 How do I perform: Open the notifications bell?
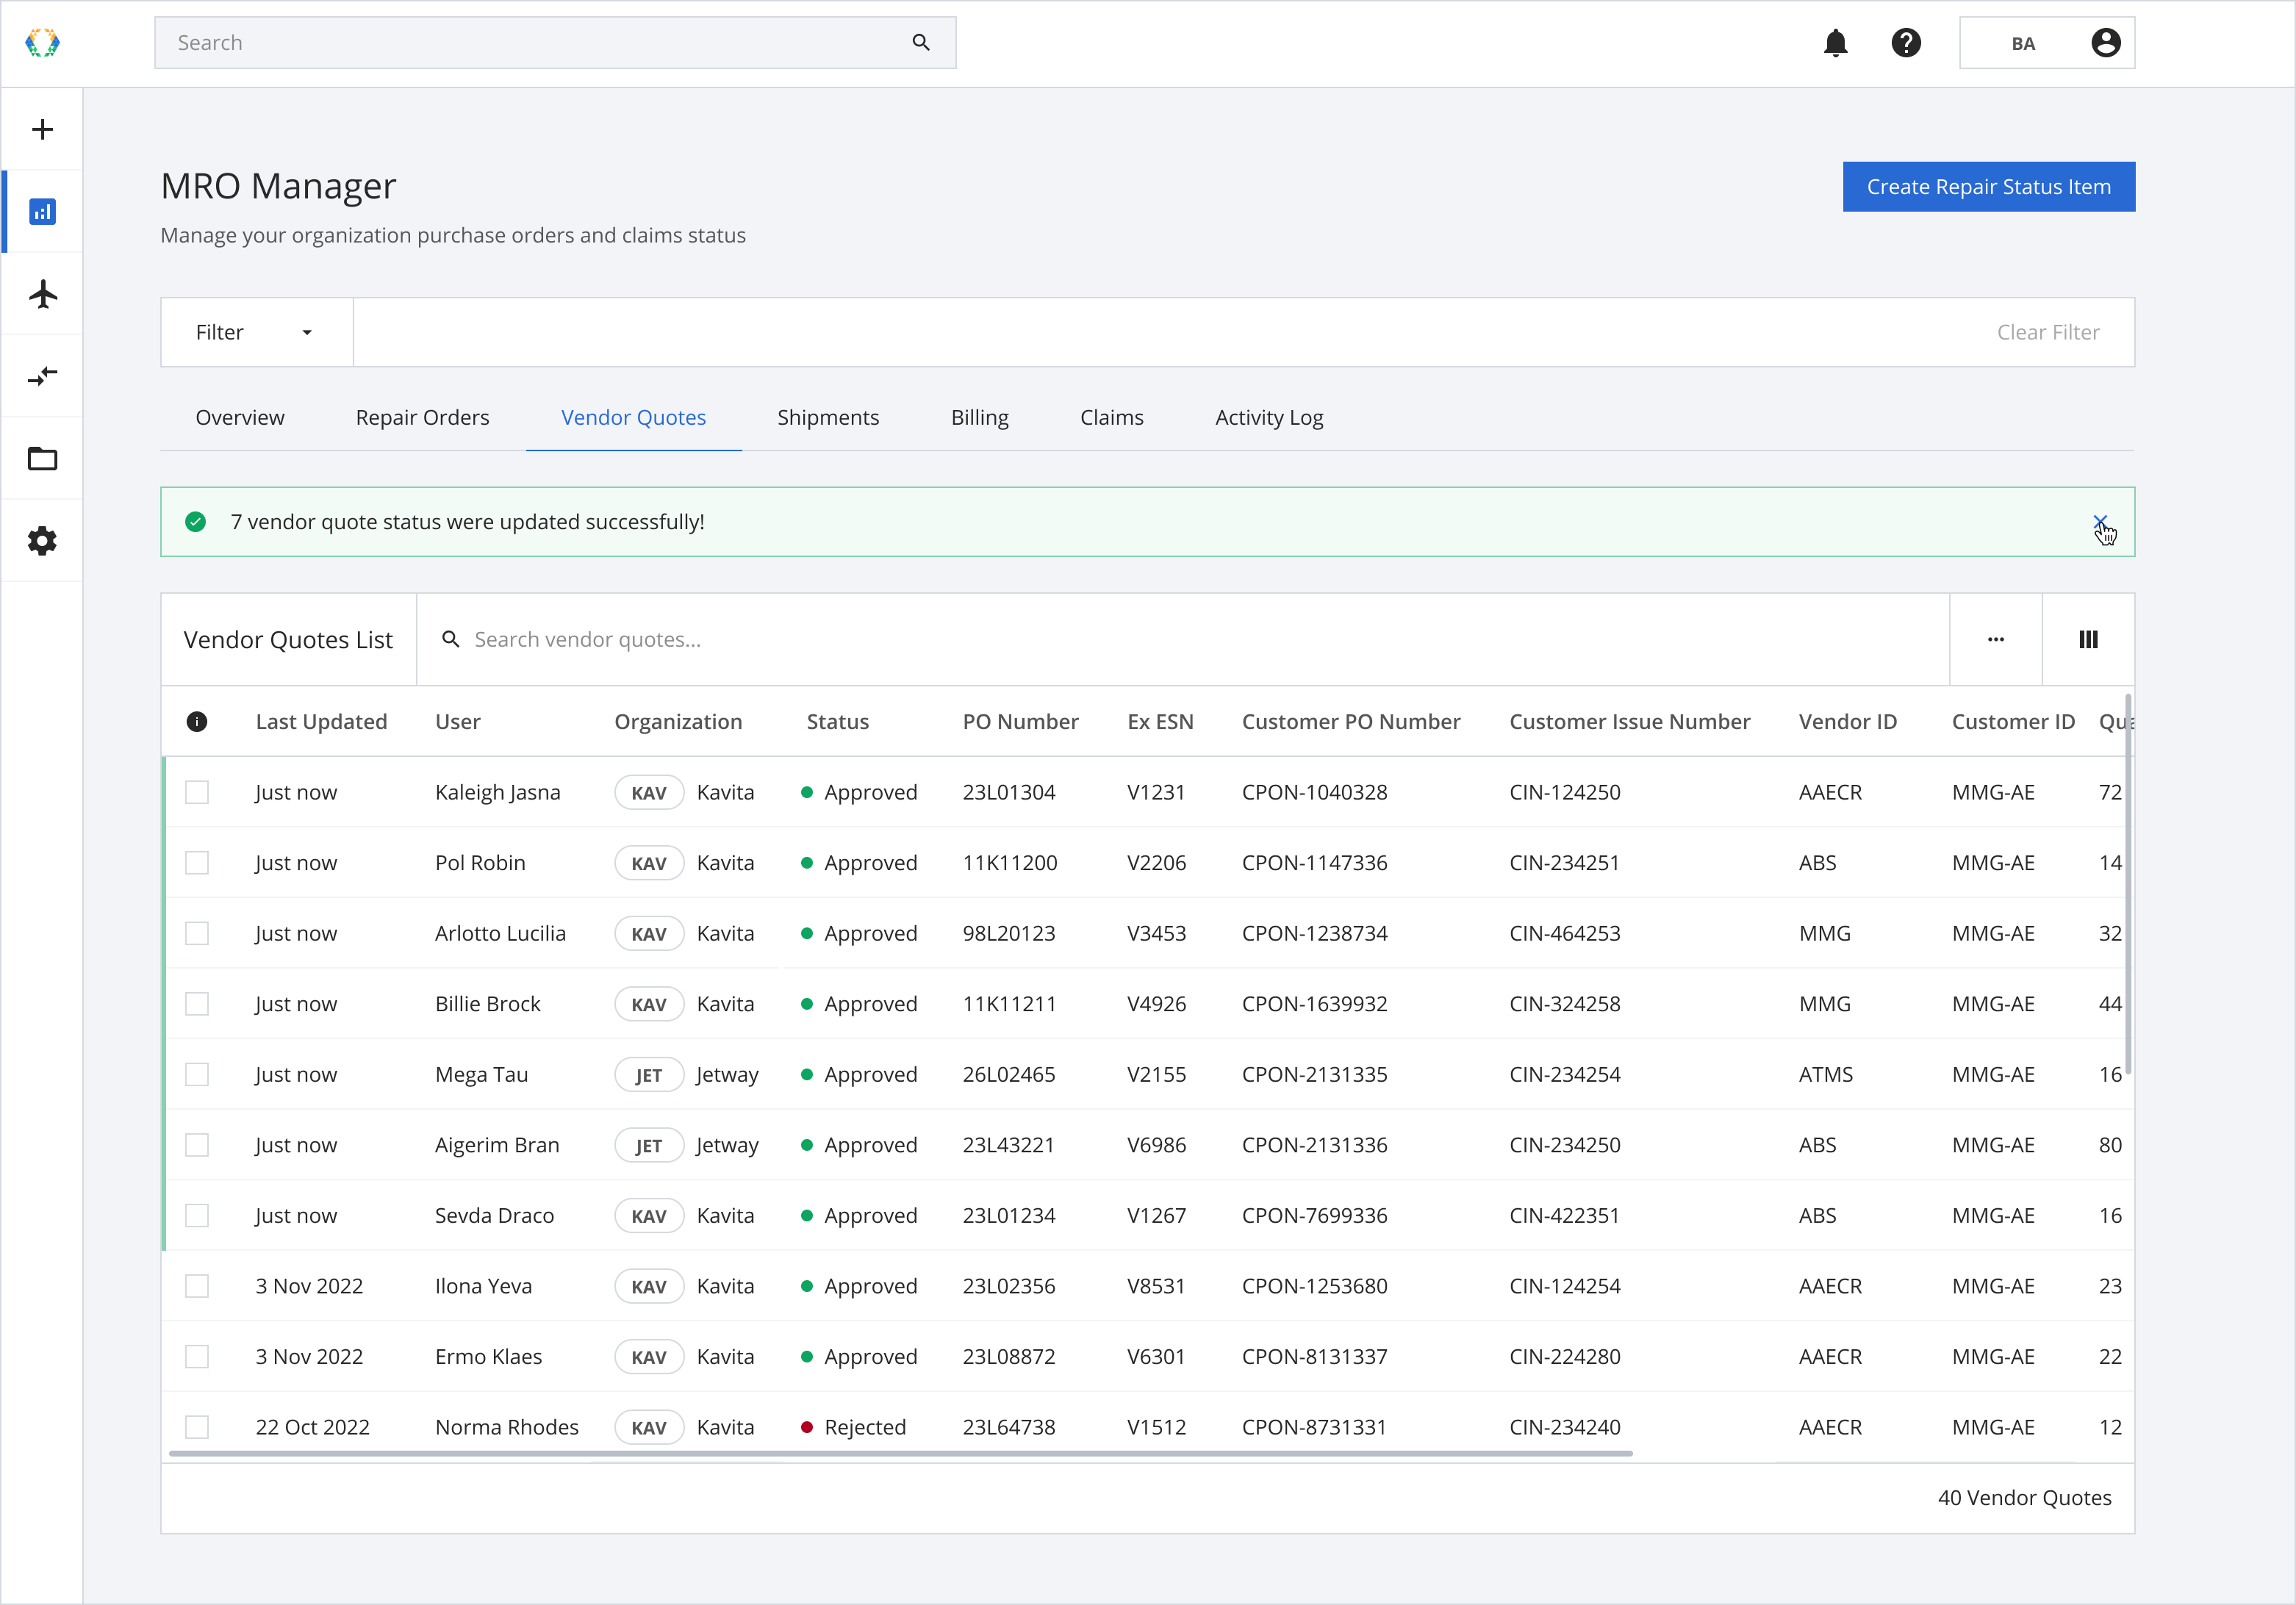(1835, 43)
